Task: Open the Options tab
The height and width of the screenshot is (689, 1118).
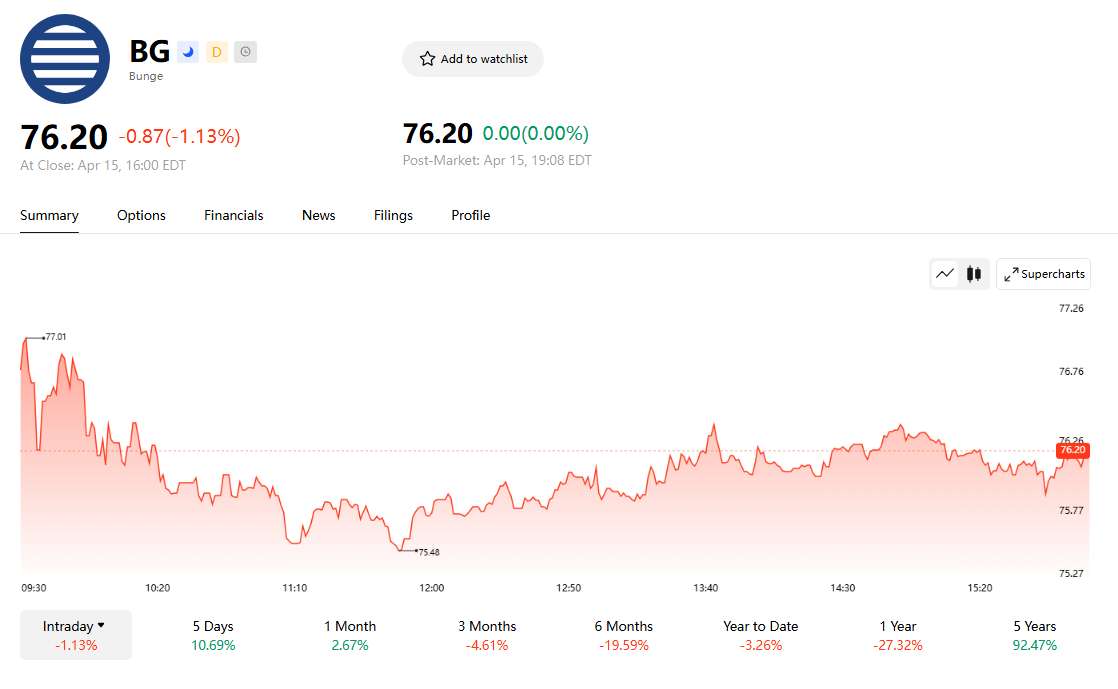Action: tap(141, 215)
